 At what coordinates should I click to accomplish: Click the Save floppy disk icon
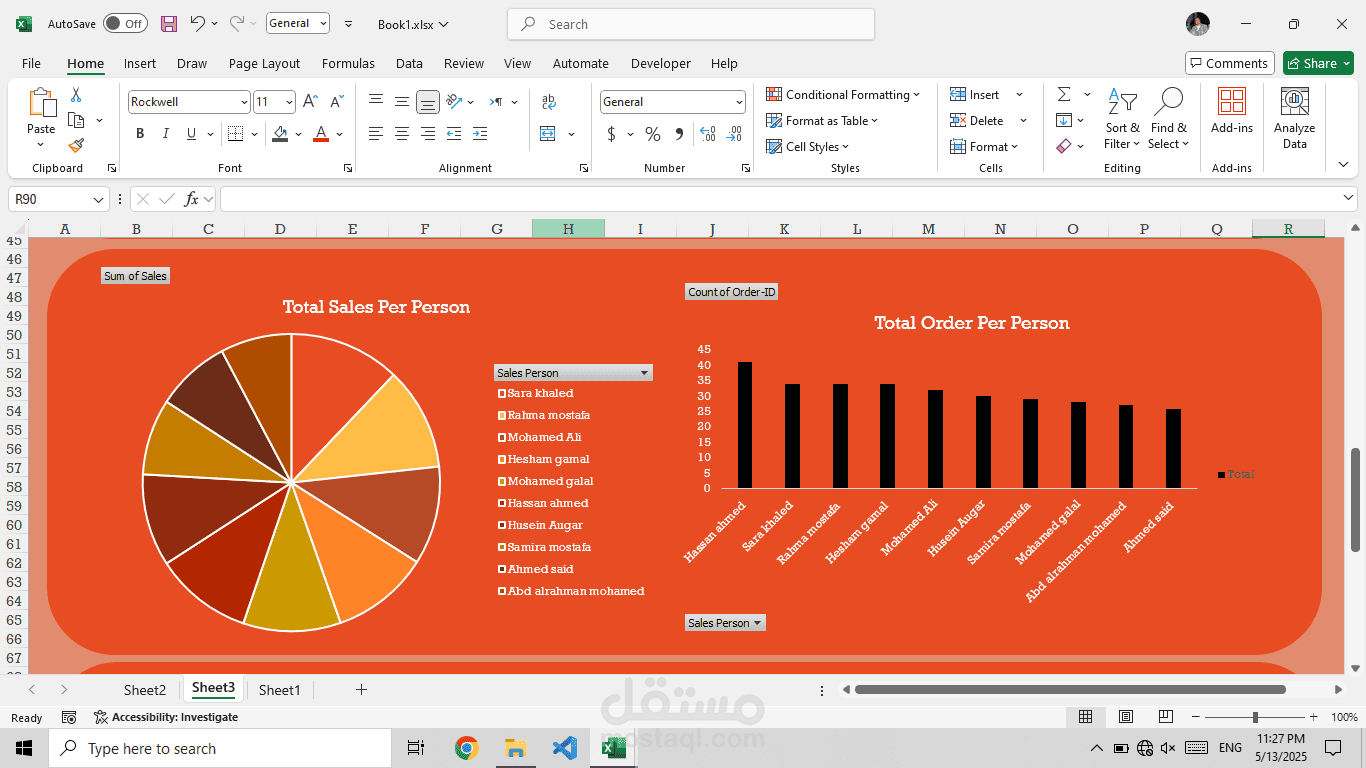[x=169, y=24]
